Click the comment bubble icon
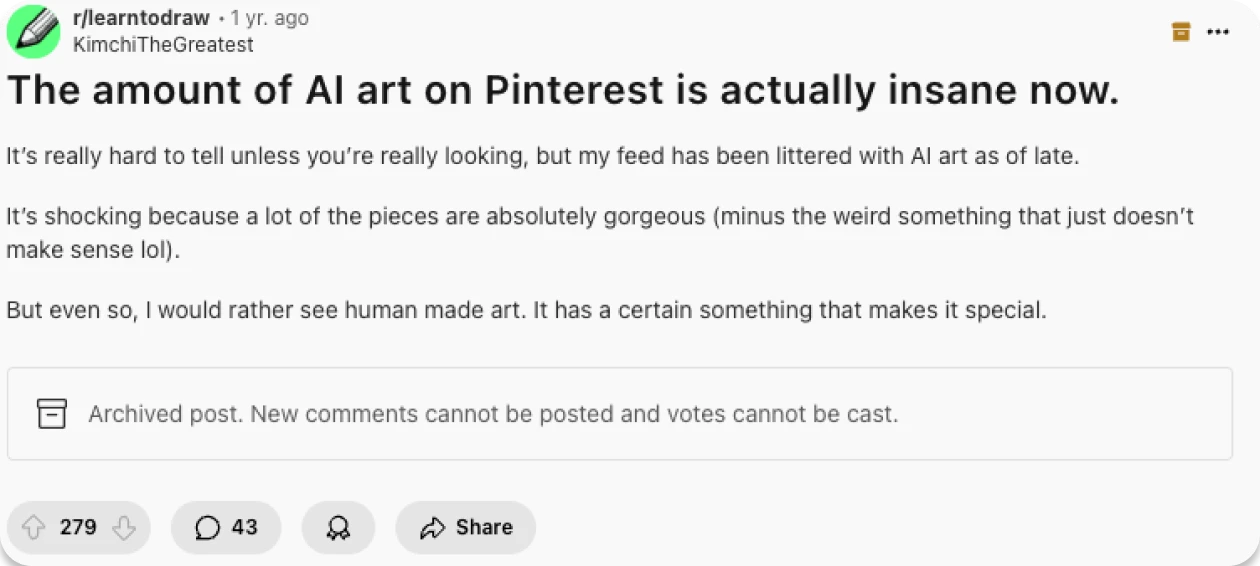This screenshot has width=1260, height=566. click(207, 527)
